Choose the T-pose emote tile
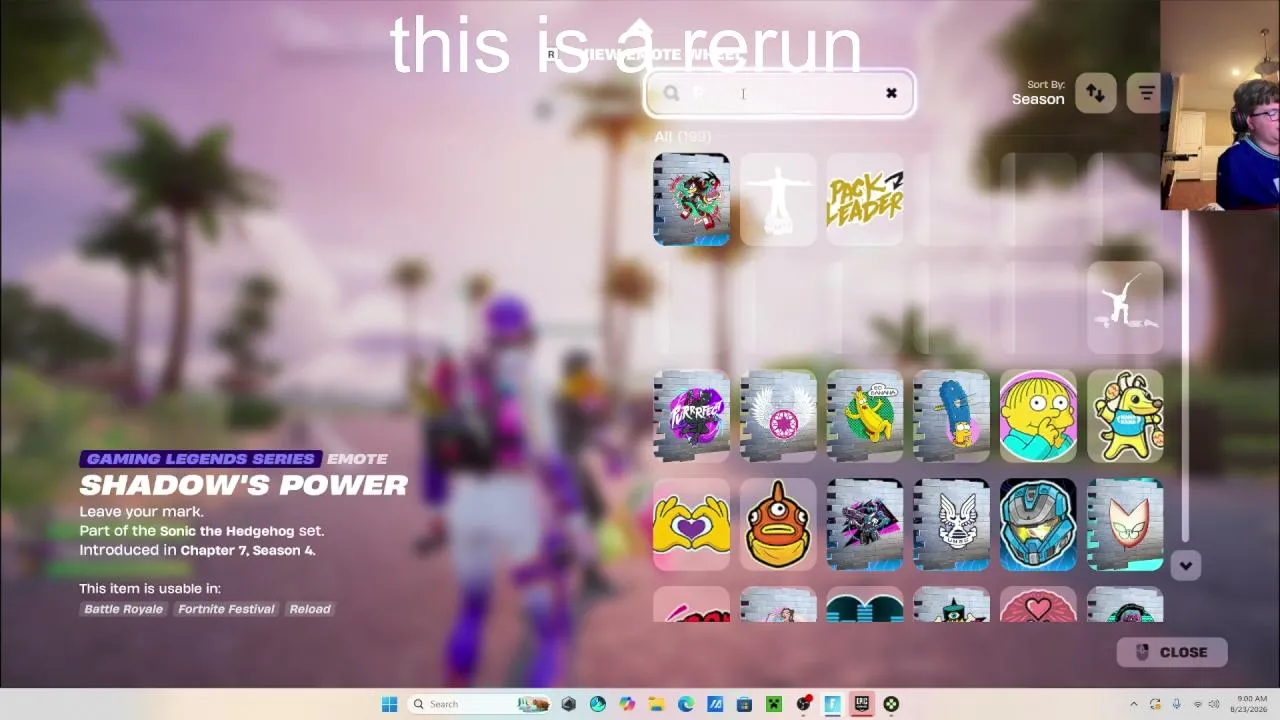This screenshot has height=720, width=1280. pos(778,199)
